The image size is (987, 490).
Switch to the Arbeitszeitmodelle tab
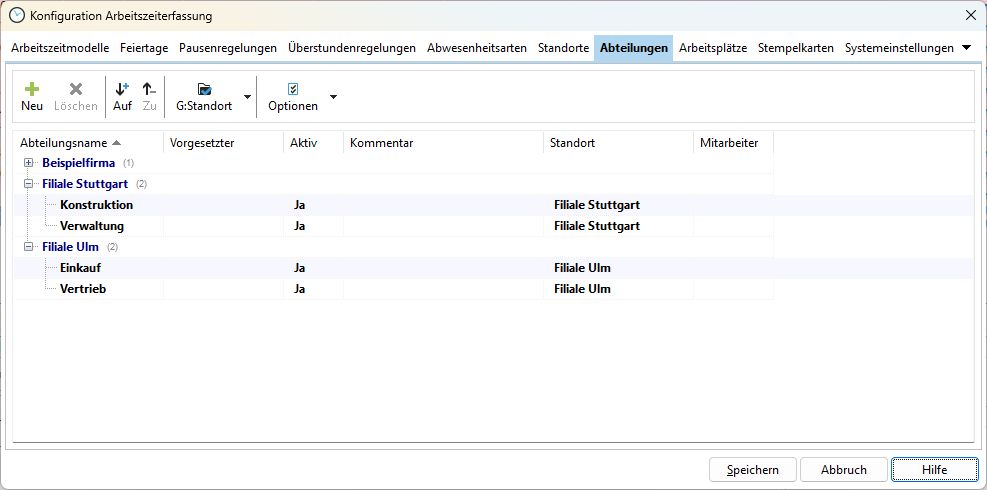pos(60,48)
